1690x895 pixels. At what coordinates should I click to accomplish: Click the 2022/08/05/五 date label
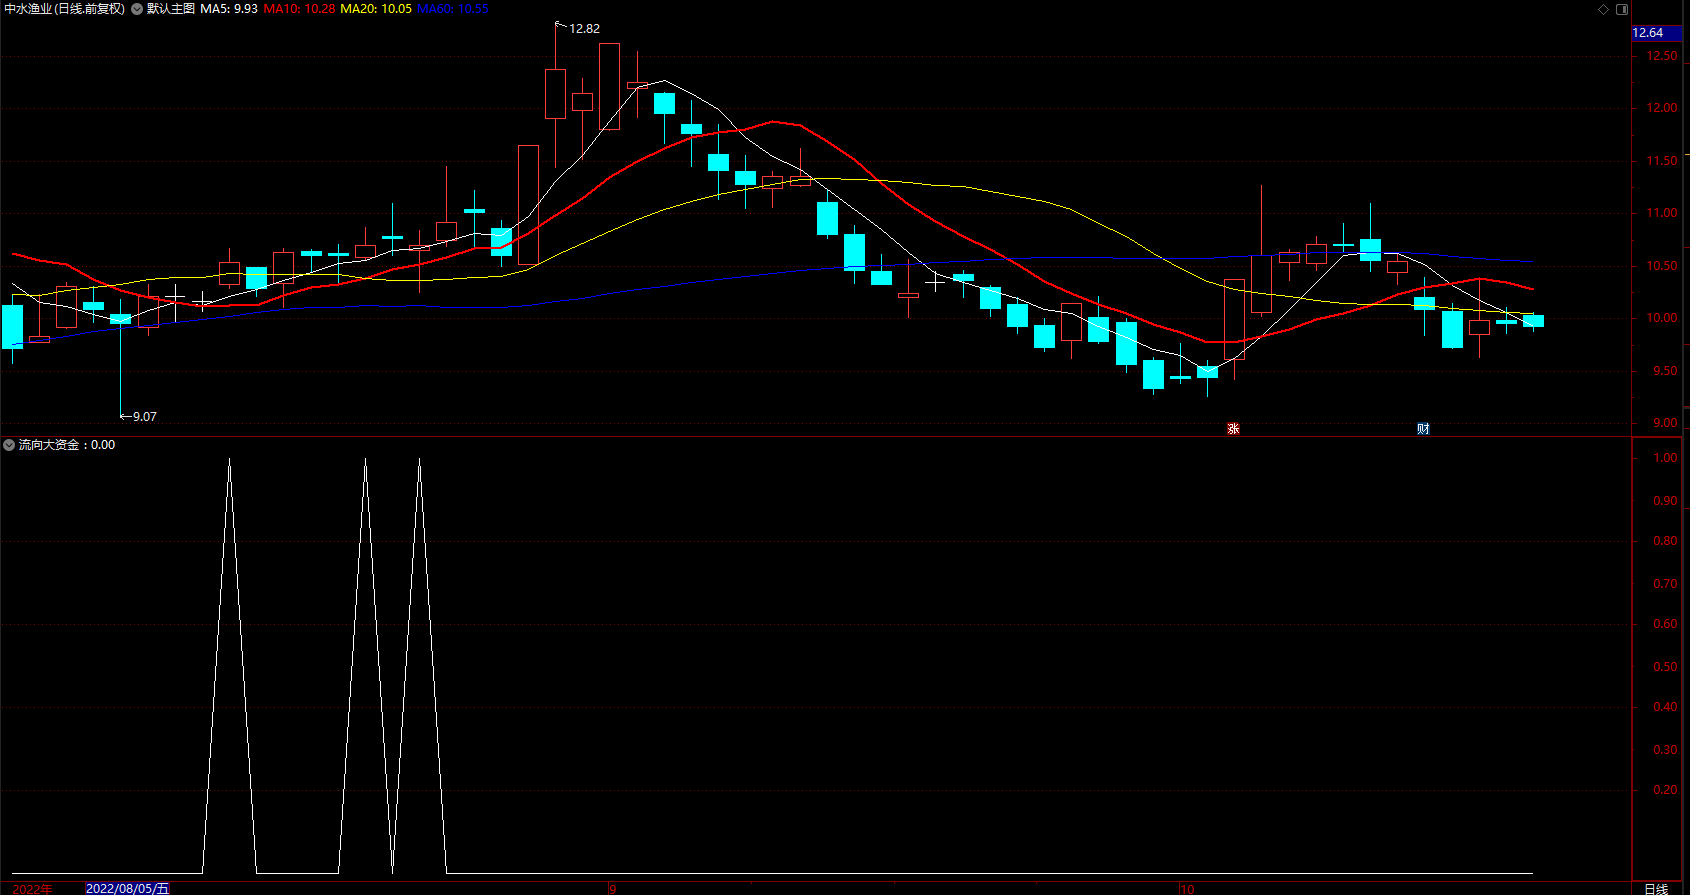point(128,888)
